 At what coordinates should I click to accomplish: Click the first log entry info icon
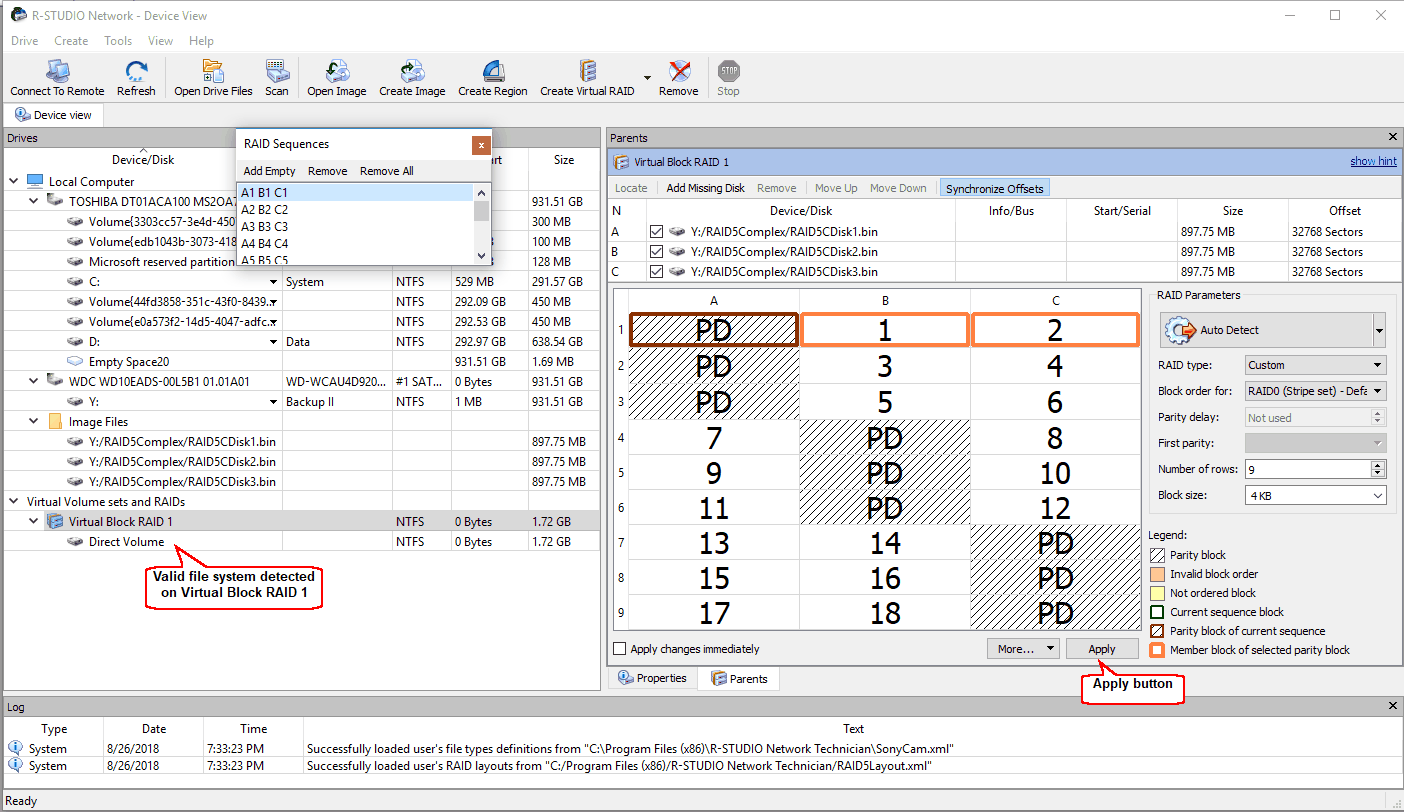click(x=15, y=748)
